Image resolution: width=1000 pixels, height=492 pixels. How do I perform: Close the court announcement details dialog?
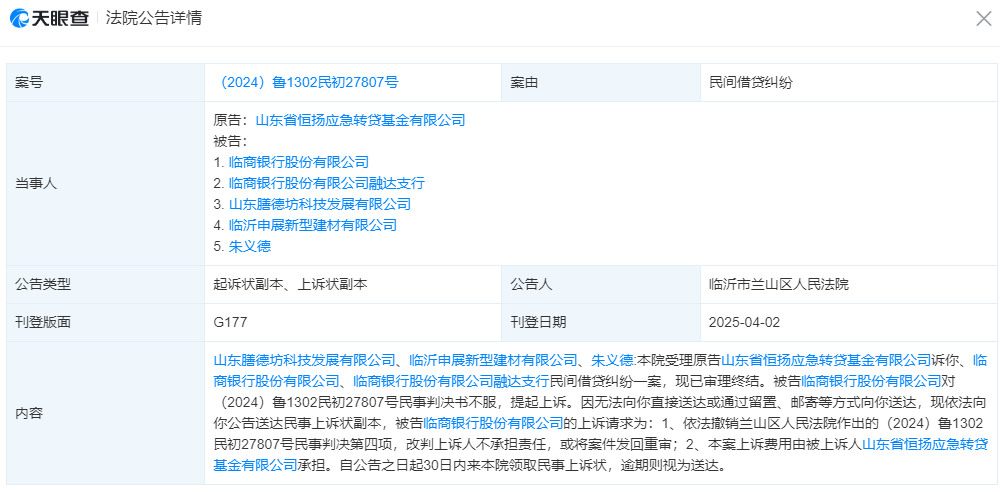point(983,19)
